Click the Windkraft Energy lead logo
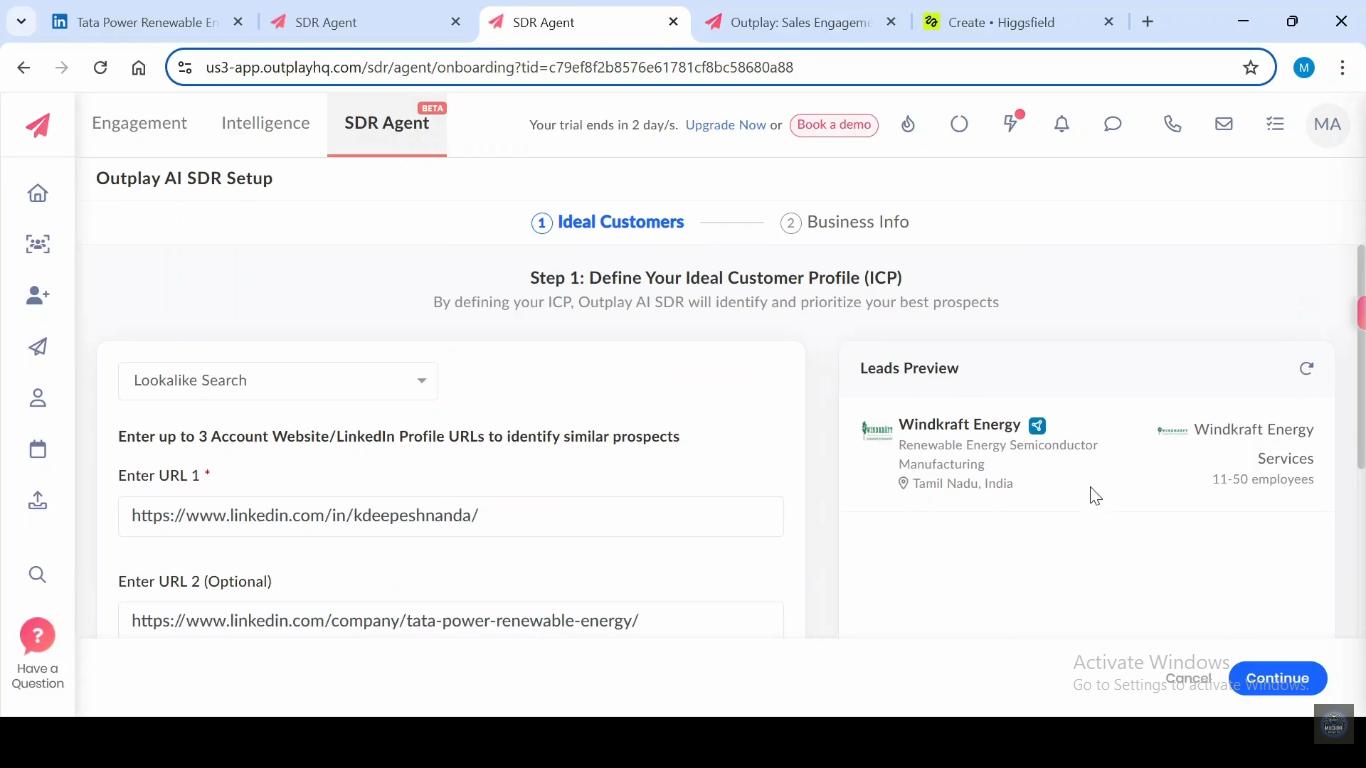1366x768 pixels. pos(877,430)
